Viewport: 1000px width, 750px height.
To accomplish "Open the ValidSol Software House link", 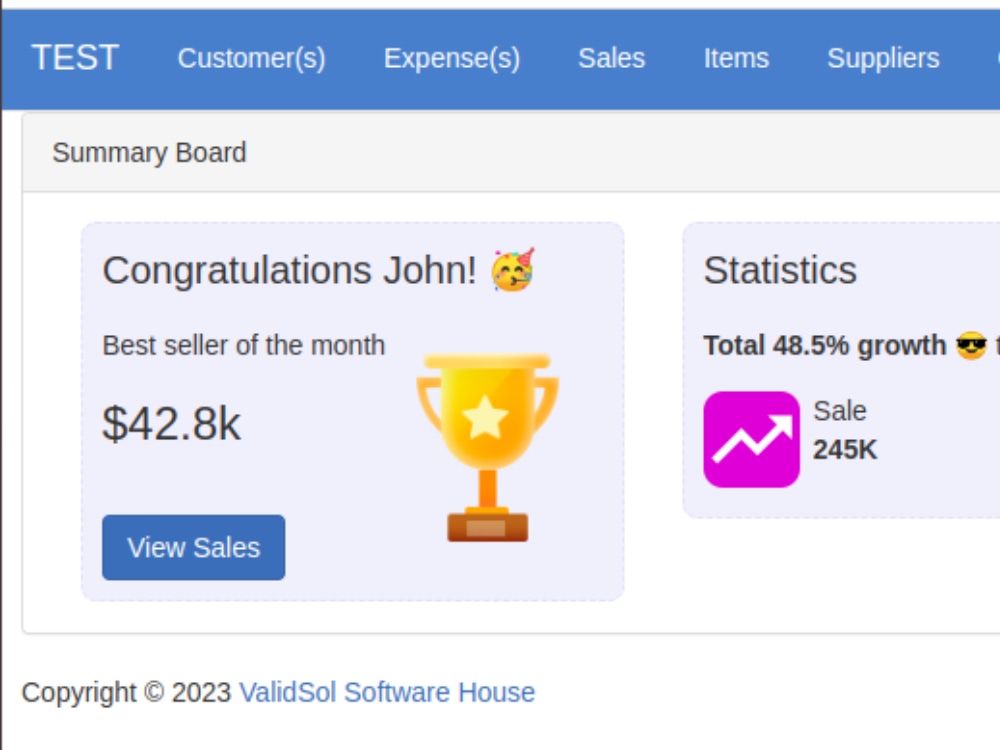I will [387, 692].
